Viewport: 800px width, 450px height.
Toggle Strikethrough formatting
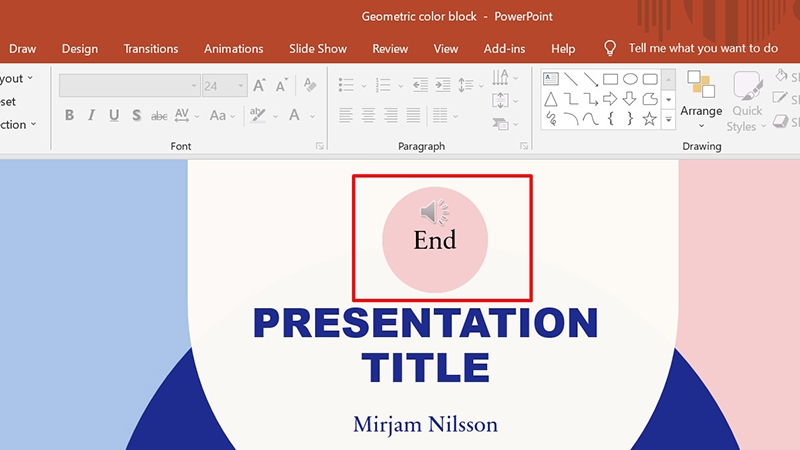click(x=159, y=116)
